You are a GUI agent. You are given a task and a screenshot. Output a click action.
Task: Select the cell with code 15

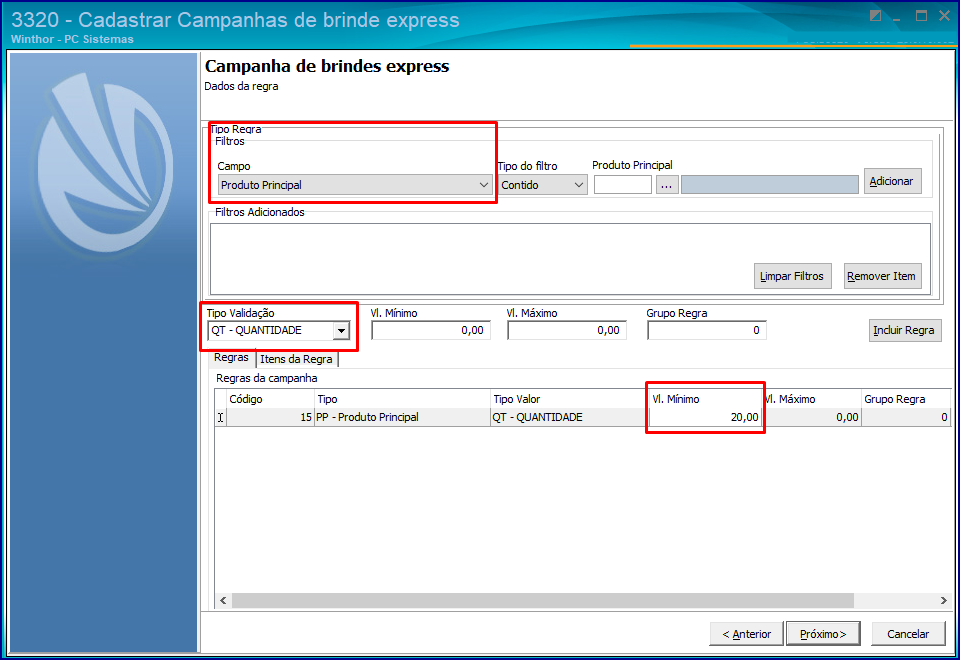[270, 418]
